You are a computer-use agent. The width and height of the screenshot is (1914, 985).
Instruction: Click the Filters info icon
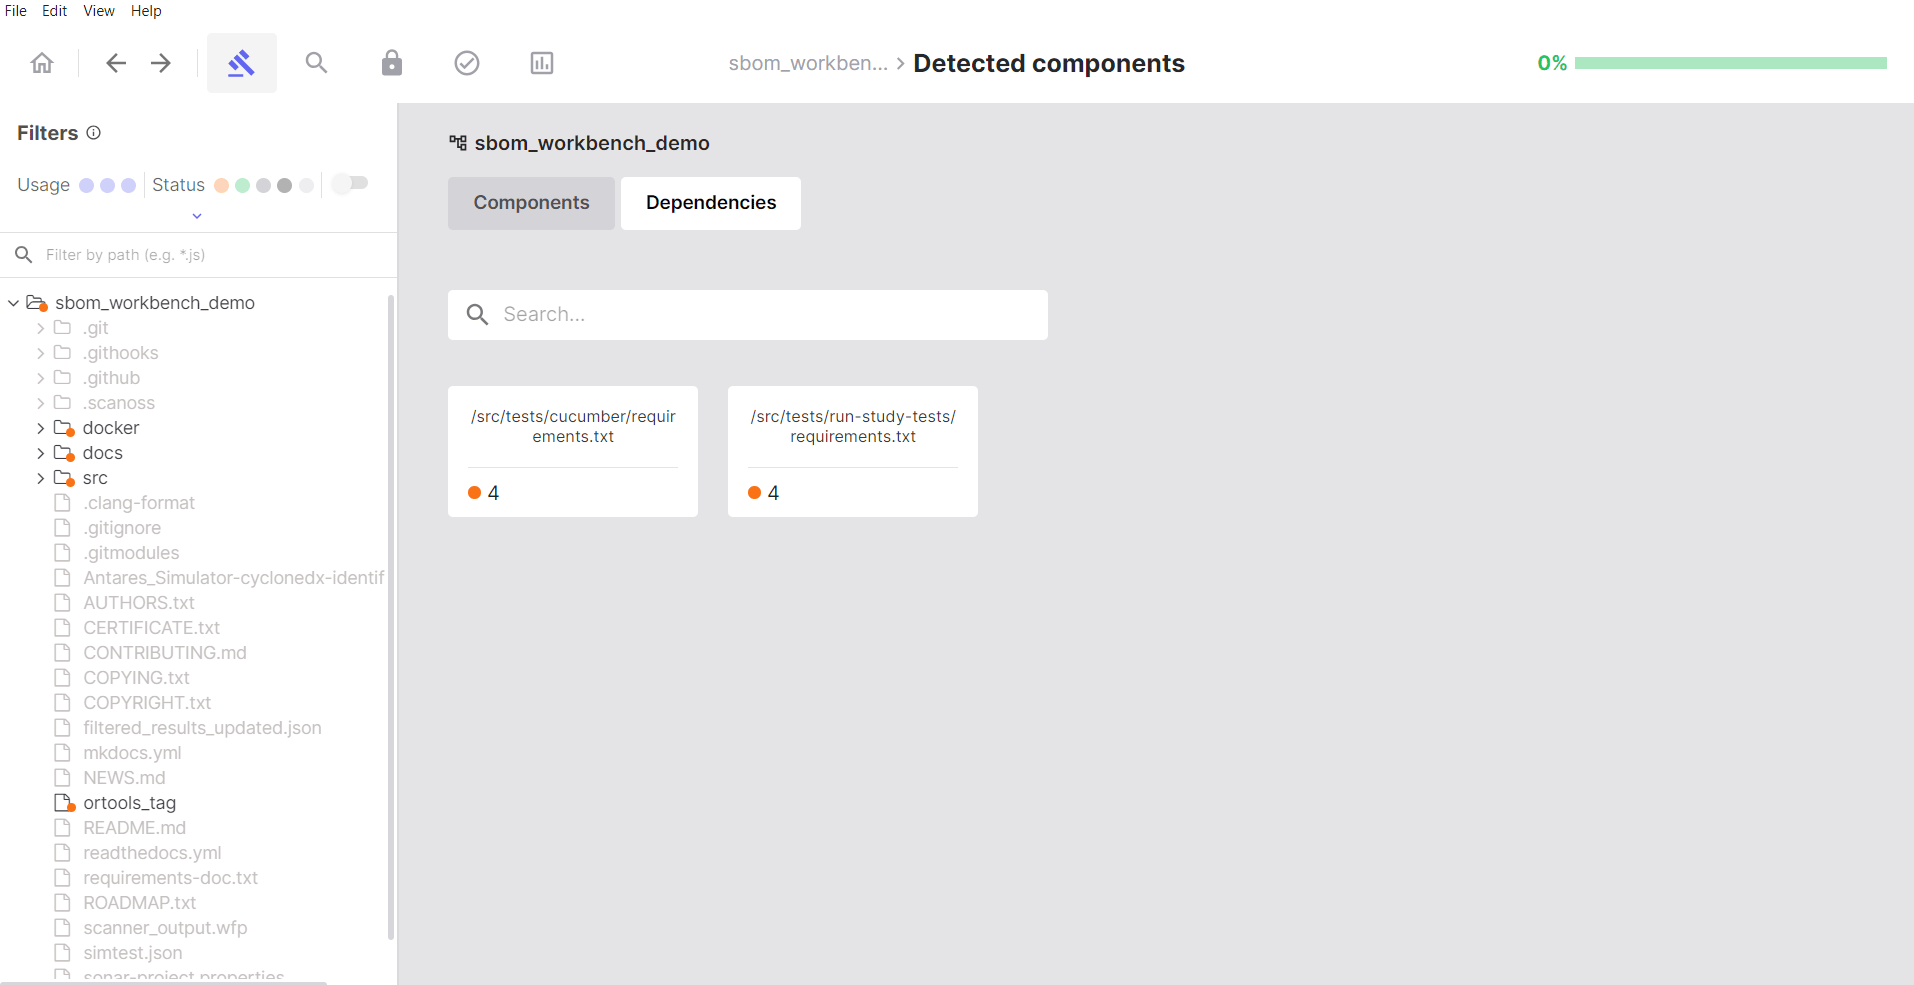coord(94,132)
